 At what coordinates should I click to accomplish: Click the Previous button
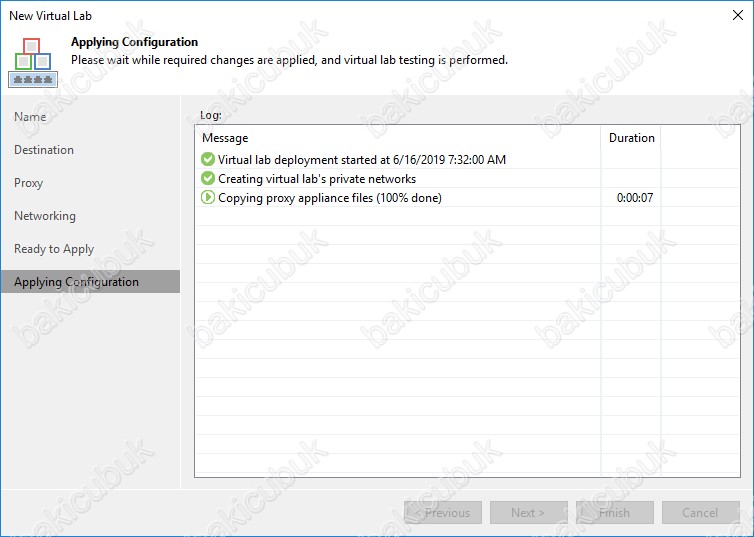[x=443, y=512]
